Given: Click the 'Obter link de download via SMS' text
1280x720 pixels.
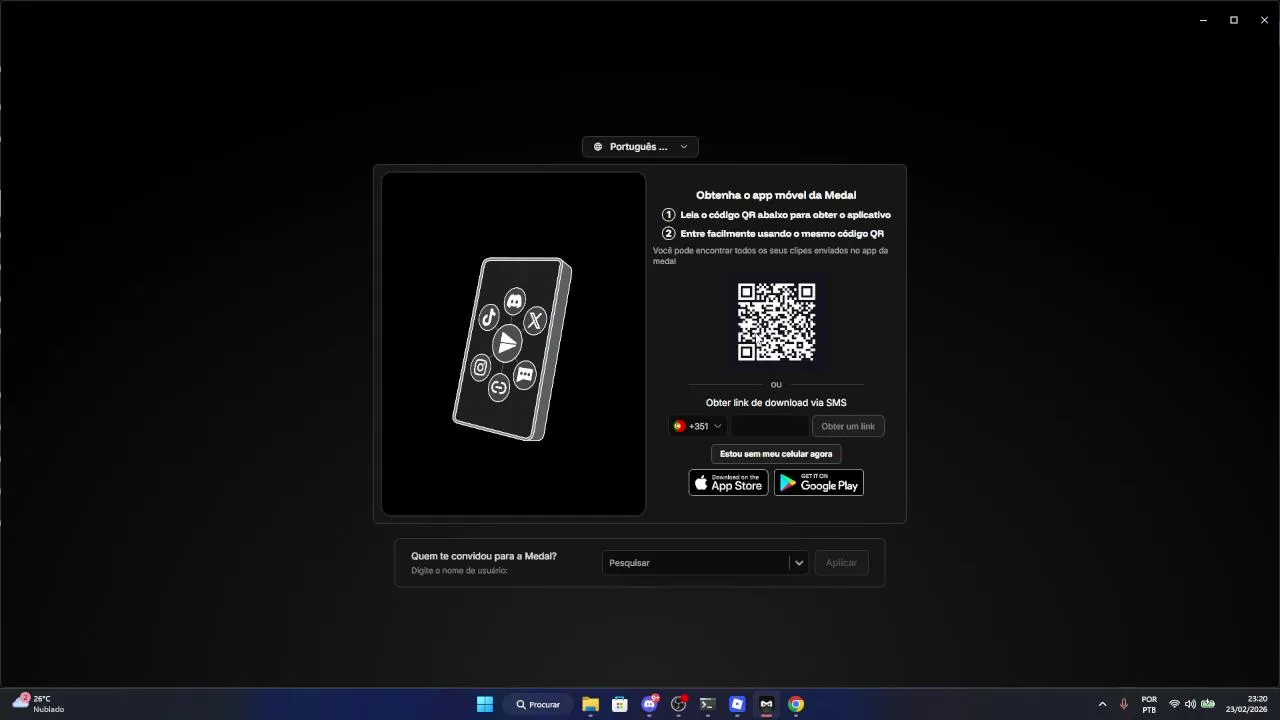Looking at the screenshot, I should coord(776,403).
